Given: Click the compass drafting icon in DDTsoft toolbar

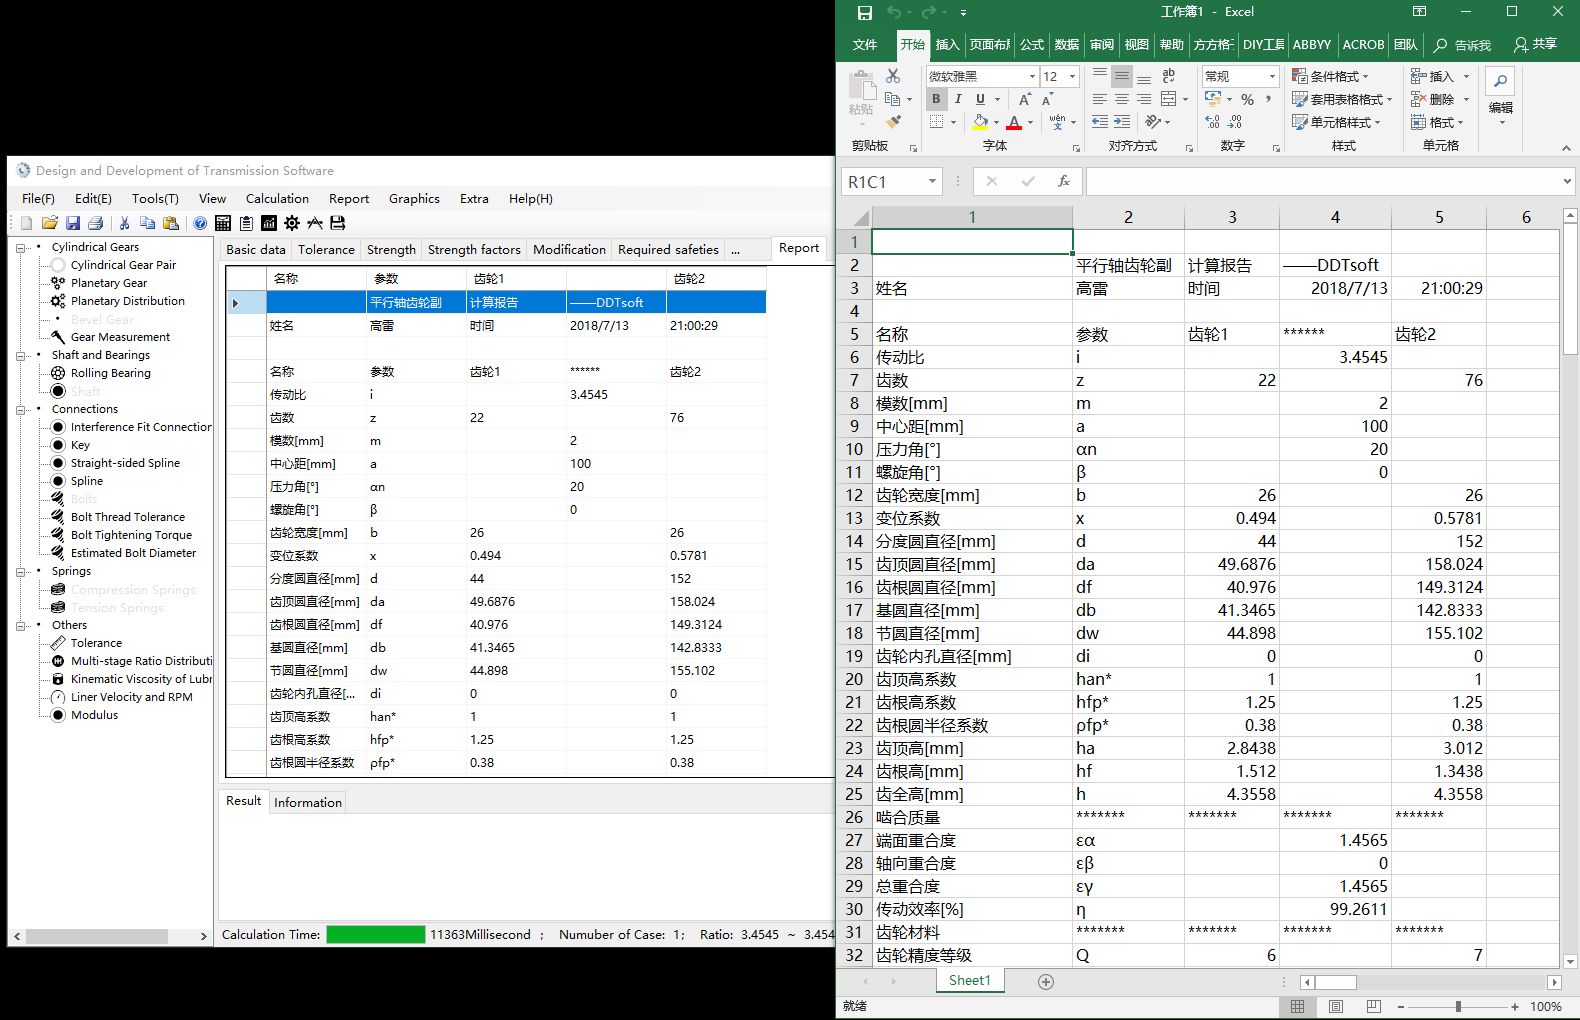Looking at the screenshot, I should (315, 223).
